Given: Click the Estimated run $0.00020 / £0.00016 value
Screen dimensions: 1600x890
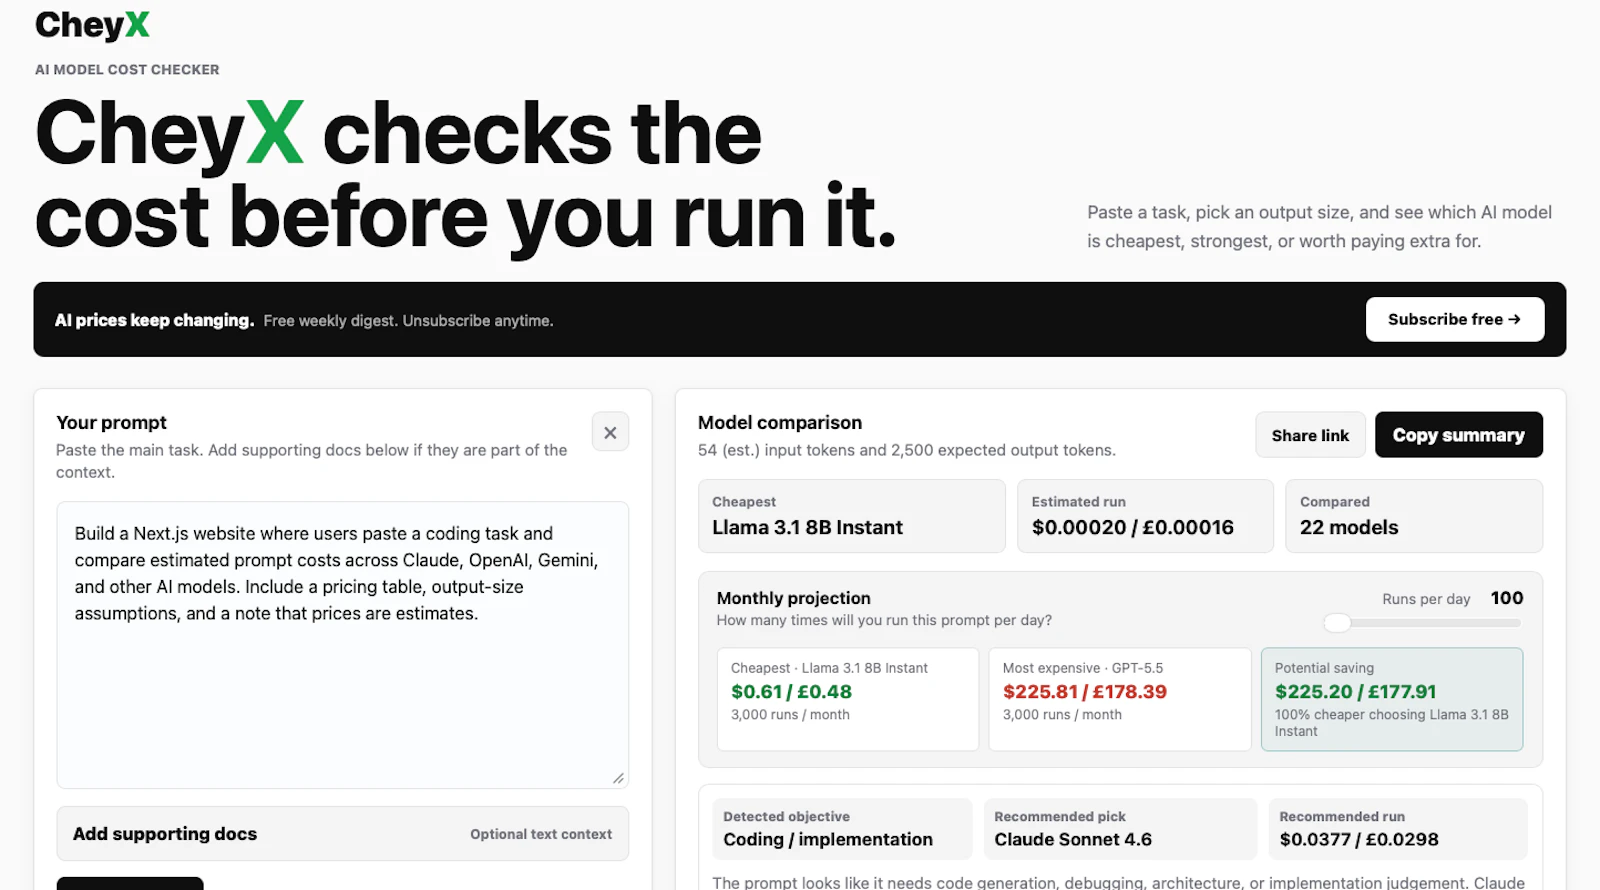Looking at the screenshot, I should (x=1133, y=527).
